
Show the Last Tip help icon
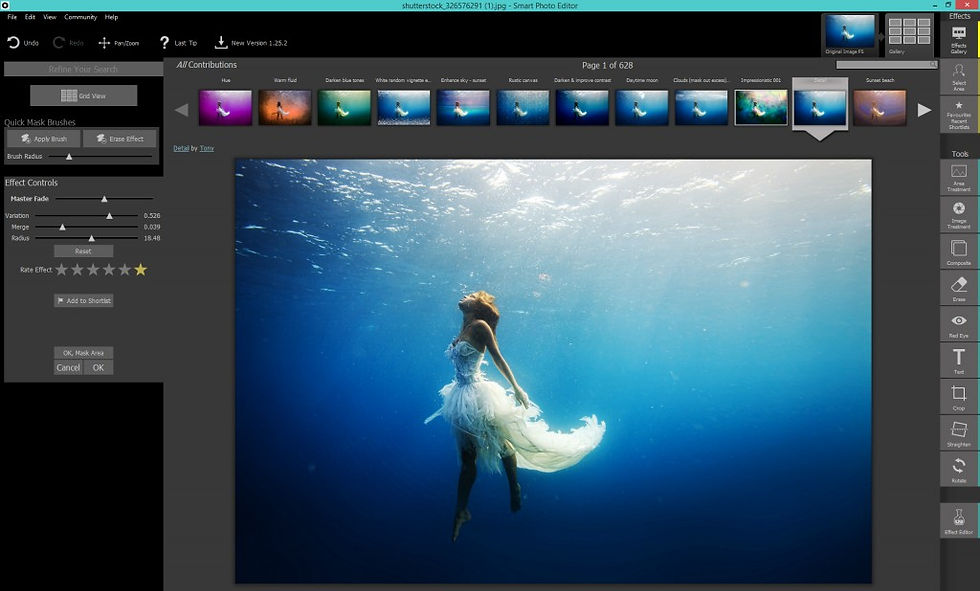164,42
